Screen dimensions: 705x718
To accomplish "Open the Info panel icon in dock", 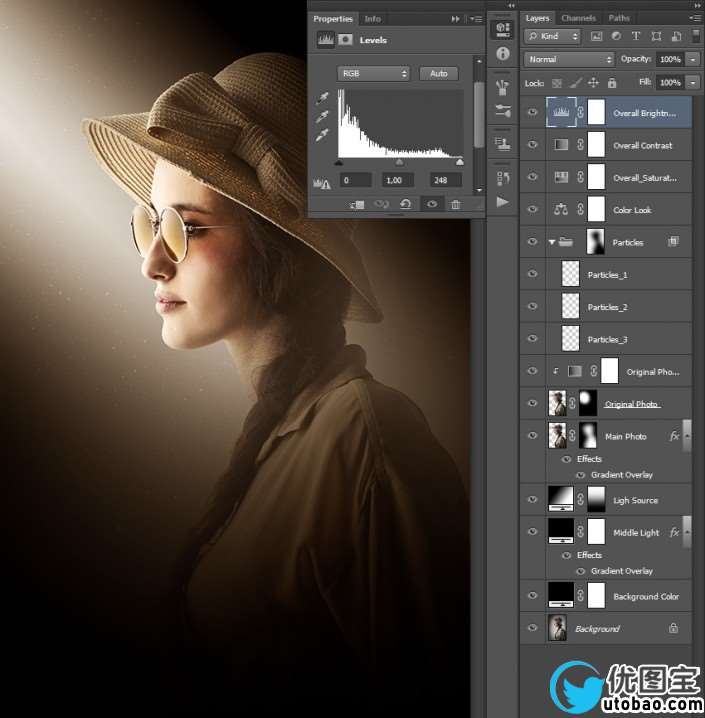I will [x=503, y=54].
